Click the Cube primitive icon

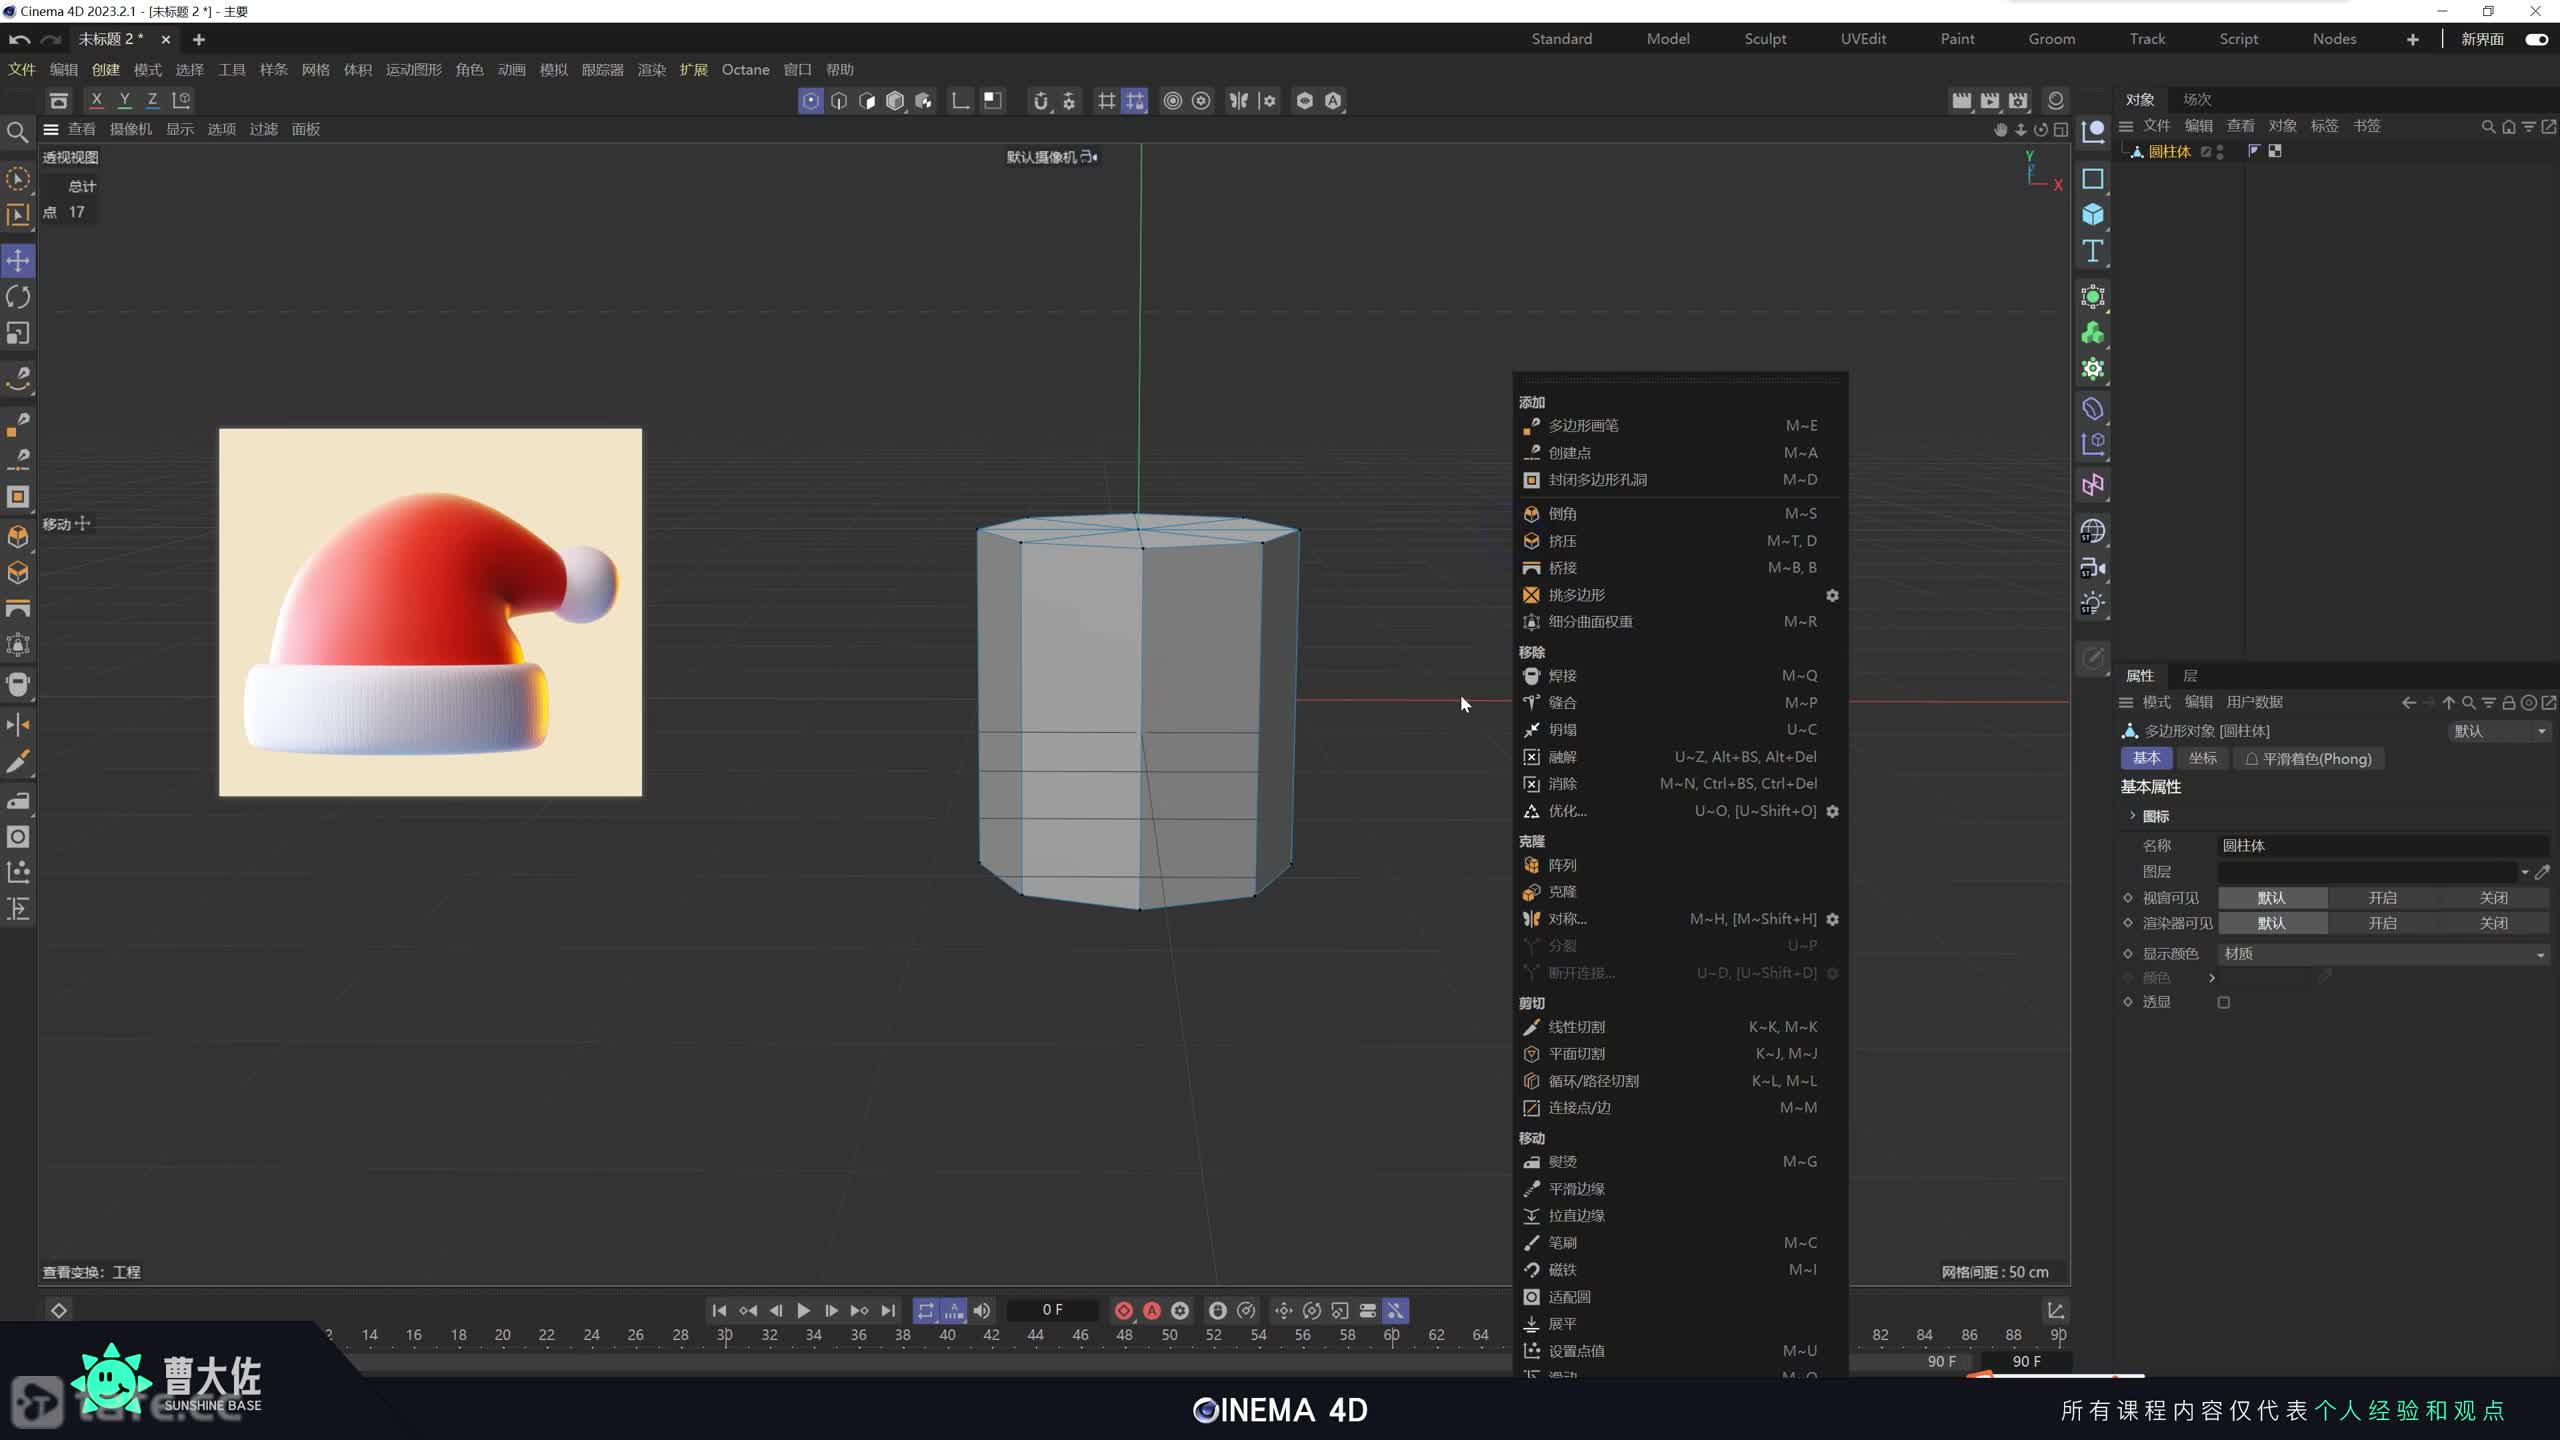2092,215
